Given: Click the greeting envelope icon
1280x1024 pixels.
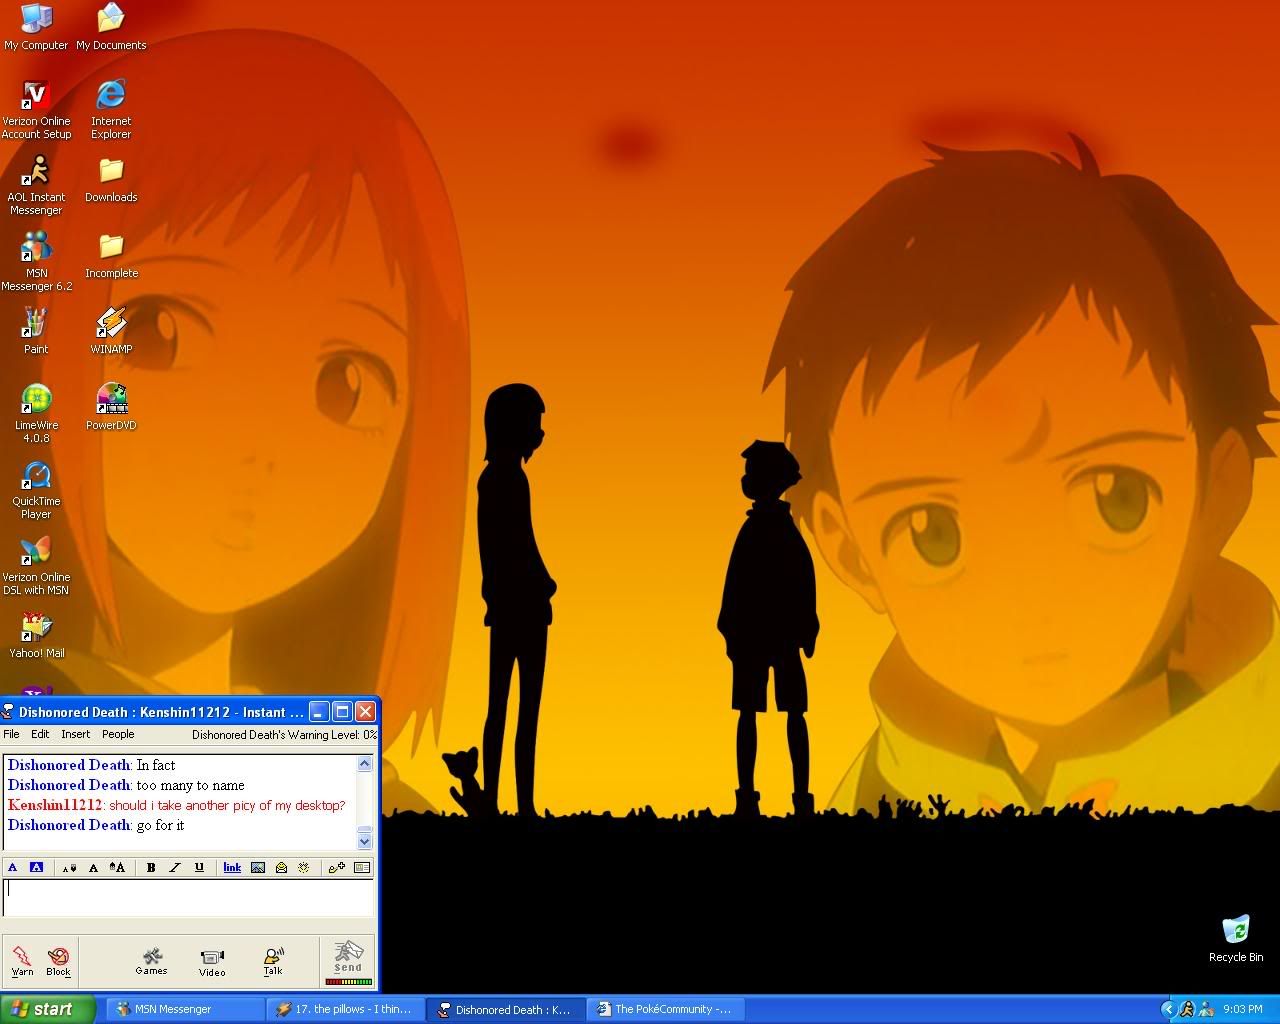Looking at the screenshot, I should tap(281, 867).
